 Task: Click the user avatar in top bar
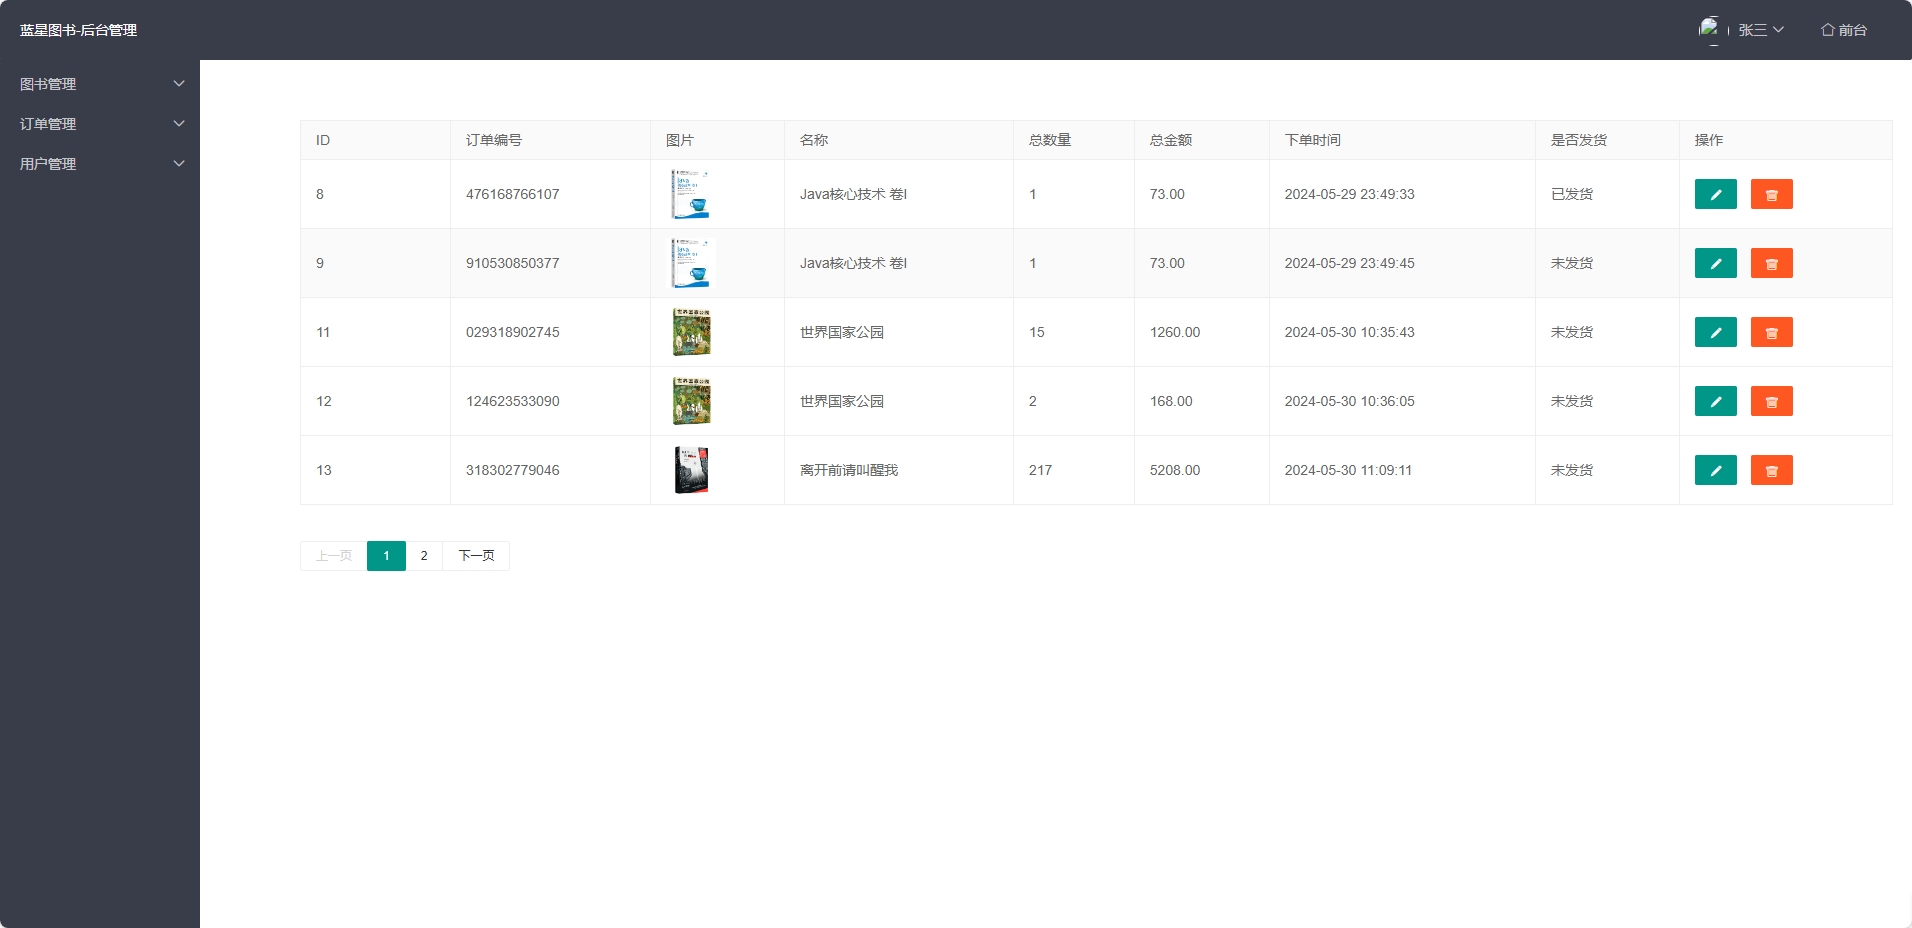tap(1710, 29)
